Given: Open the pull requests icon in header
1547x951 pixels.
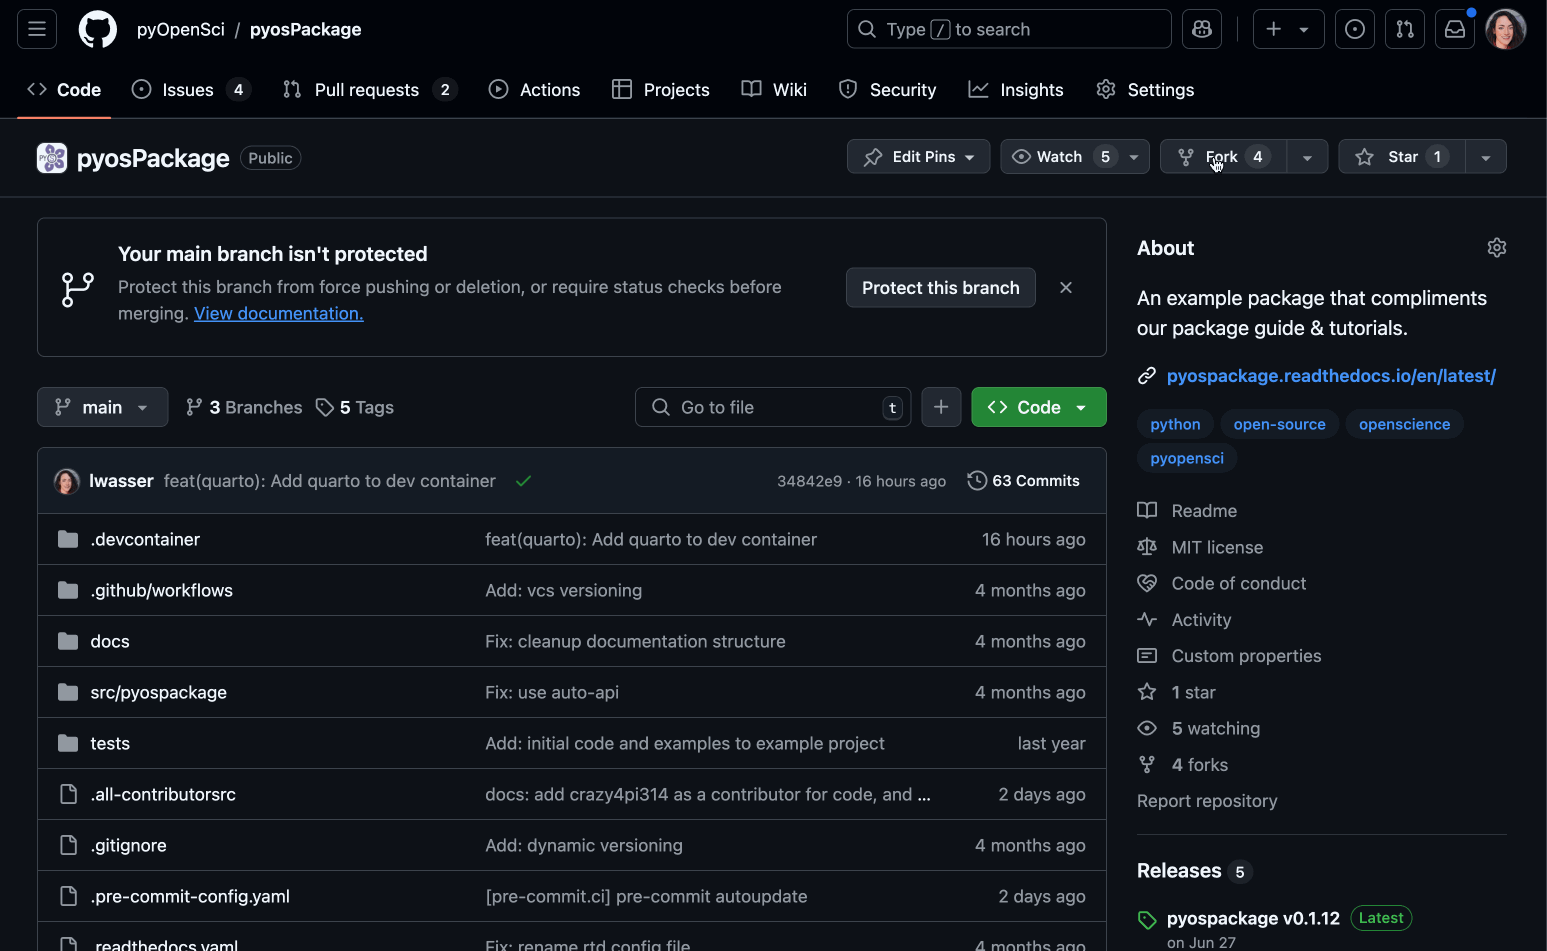Looking at the screenshot, I should tap(1405, 29).
